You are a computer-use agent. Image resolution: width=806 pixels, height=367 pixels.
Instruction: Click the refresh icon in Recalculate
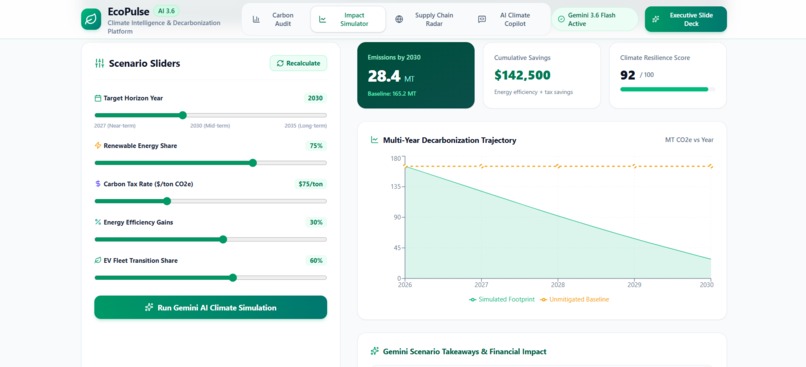coord(280,63)
